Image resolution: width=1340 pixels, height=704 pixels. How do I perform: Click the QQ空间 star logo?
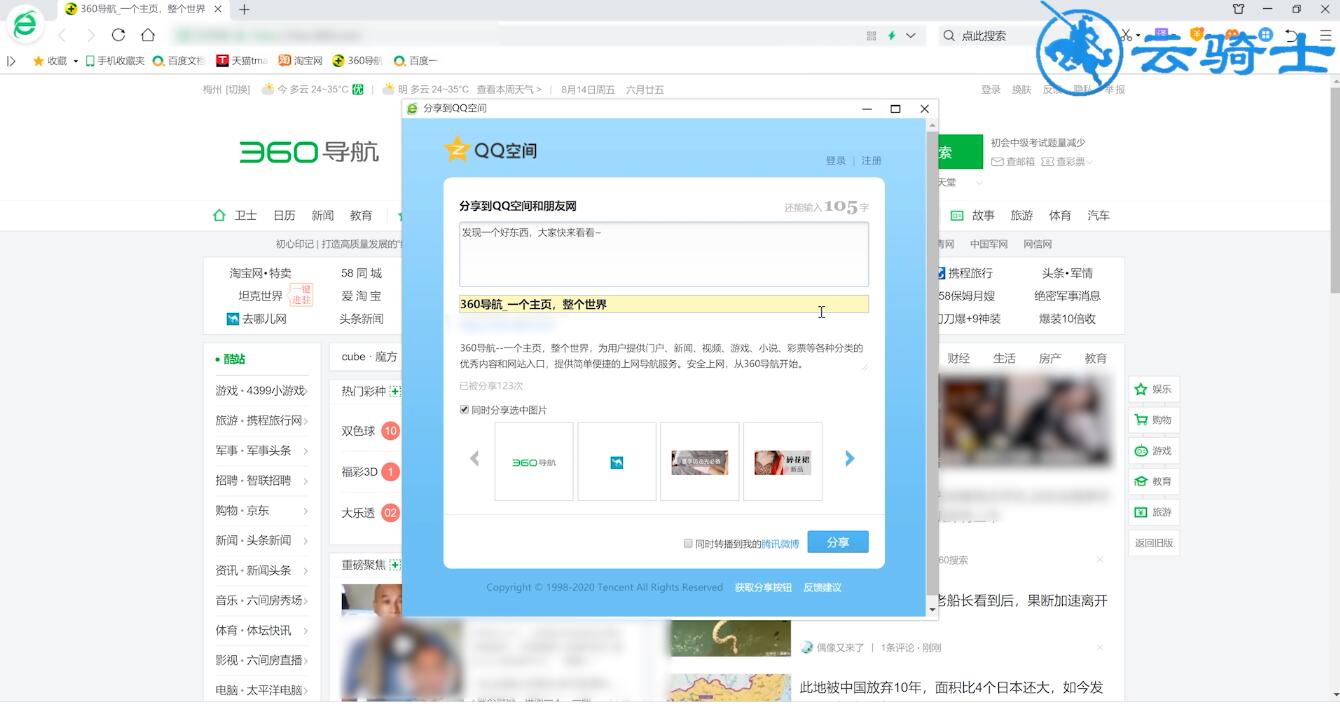coord(457,150)
